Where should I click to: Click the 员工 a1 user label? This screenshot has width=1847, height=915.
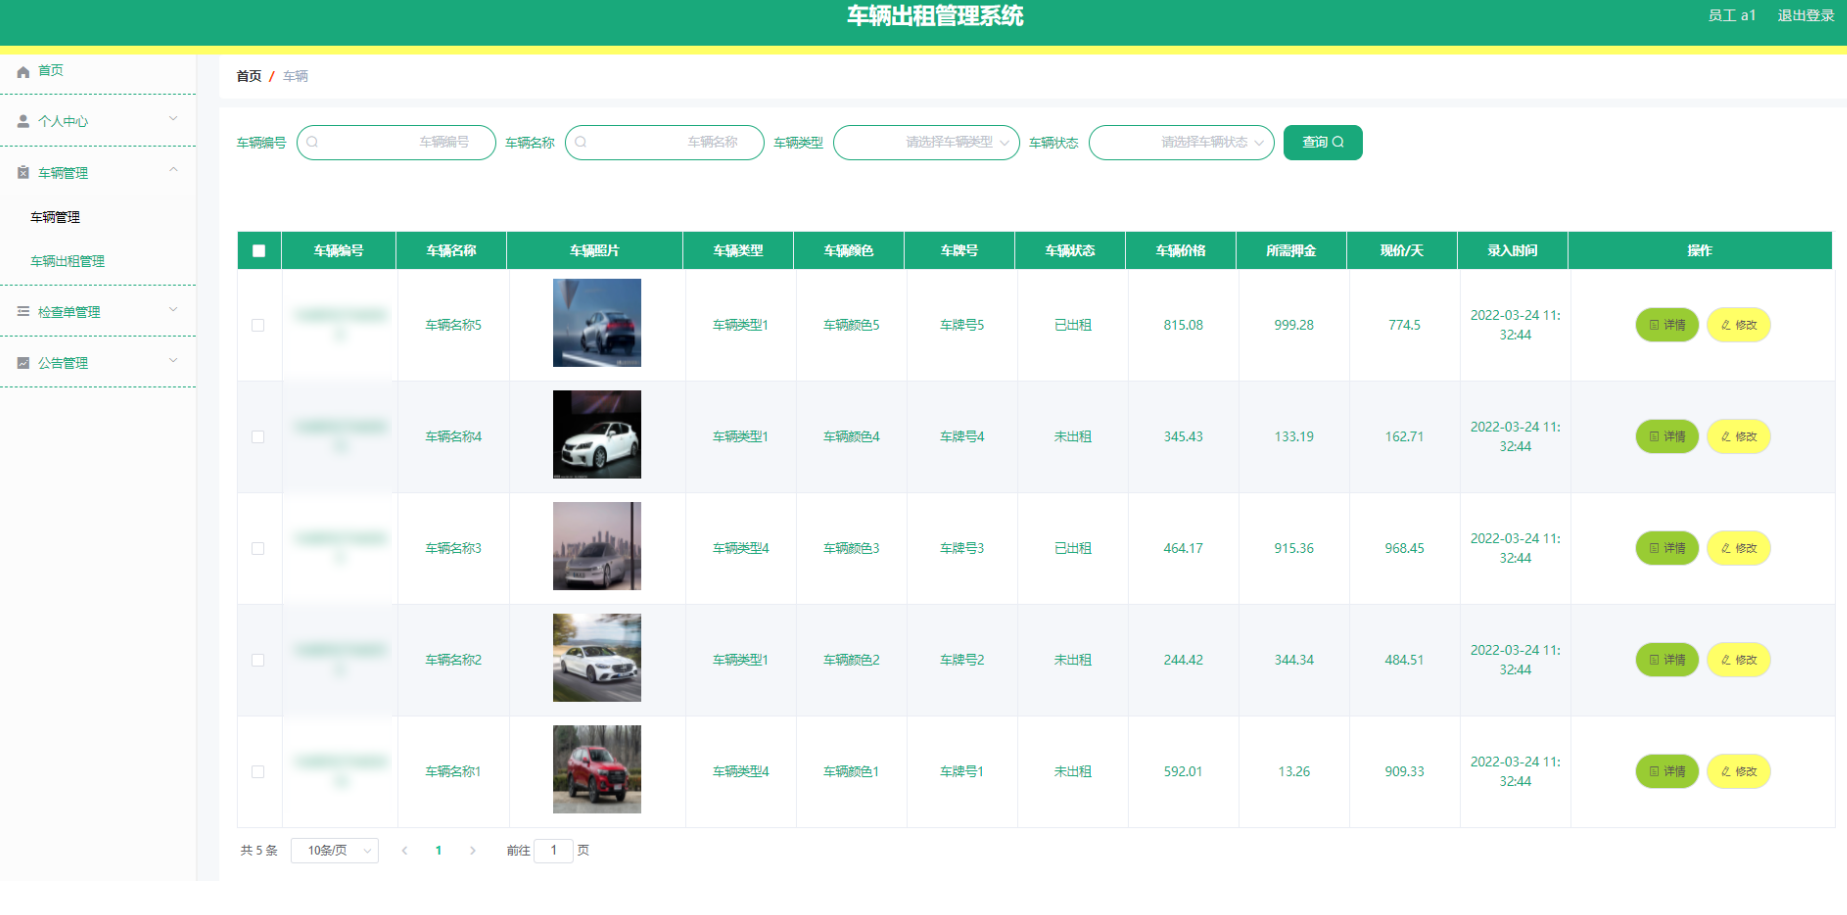pyautogui.click(x=1732, y=15)
